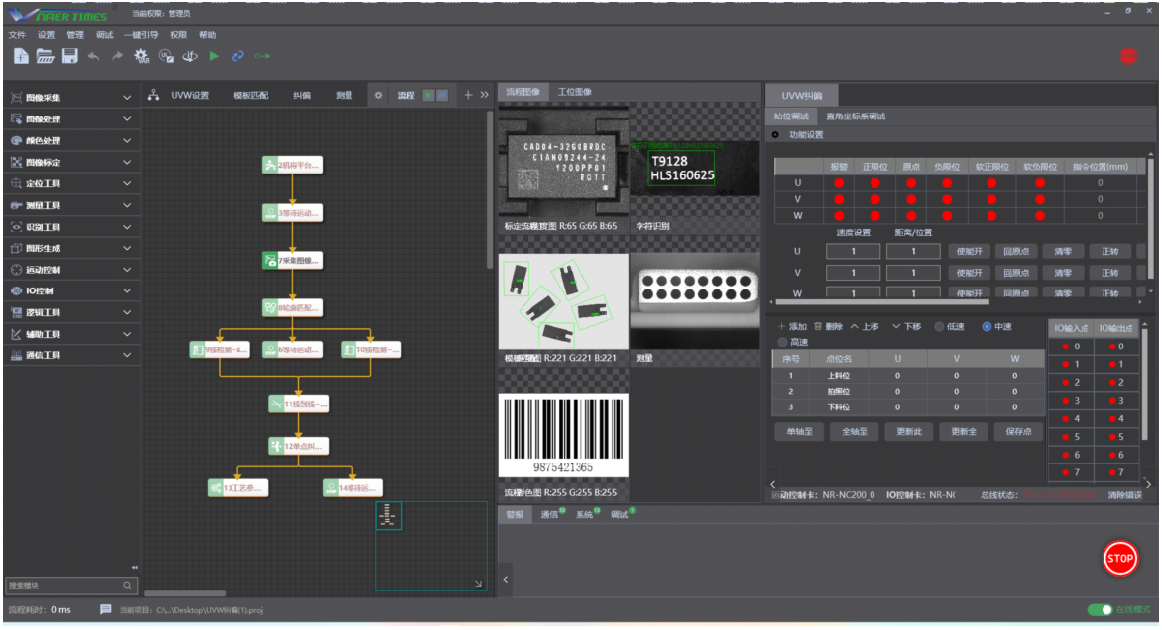The height and width of the screenshot is (630, 1162).
Task: Open the 文件 menu
Action: coord(17,35)
